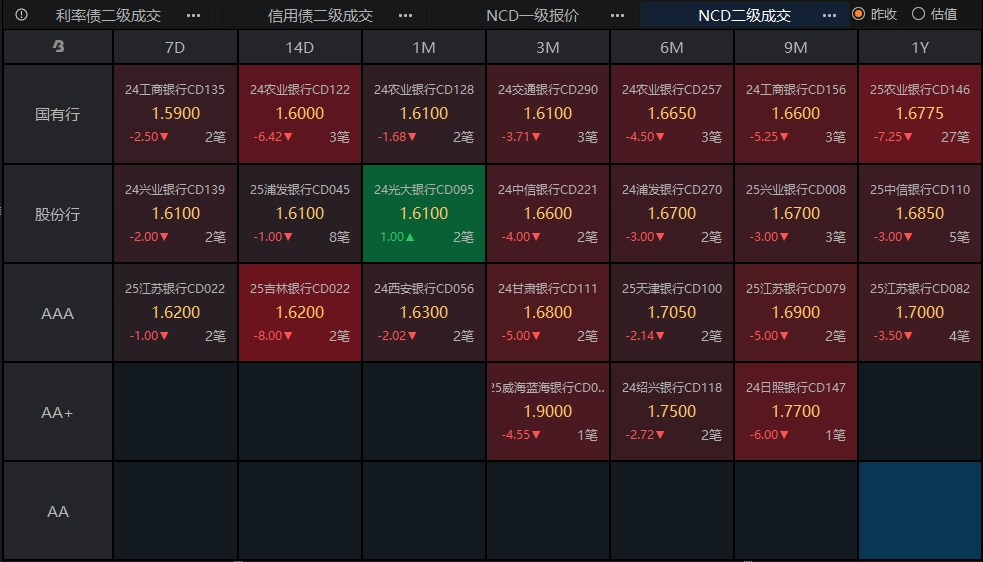Open the 24农业银行CD128 cell
This screenshot has width=983, height=562.
424,114
